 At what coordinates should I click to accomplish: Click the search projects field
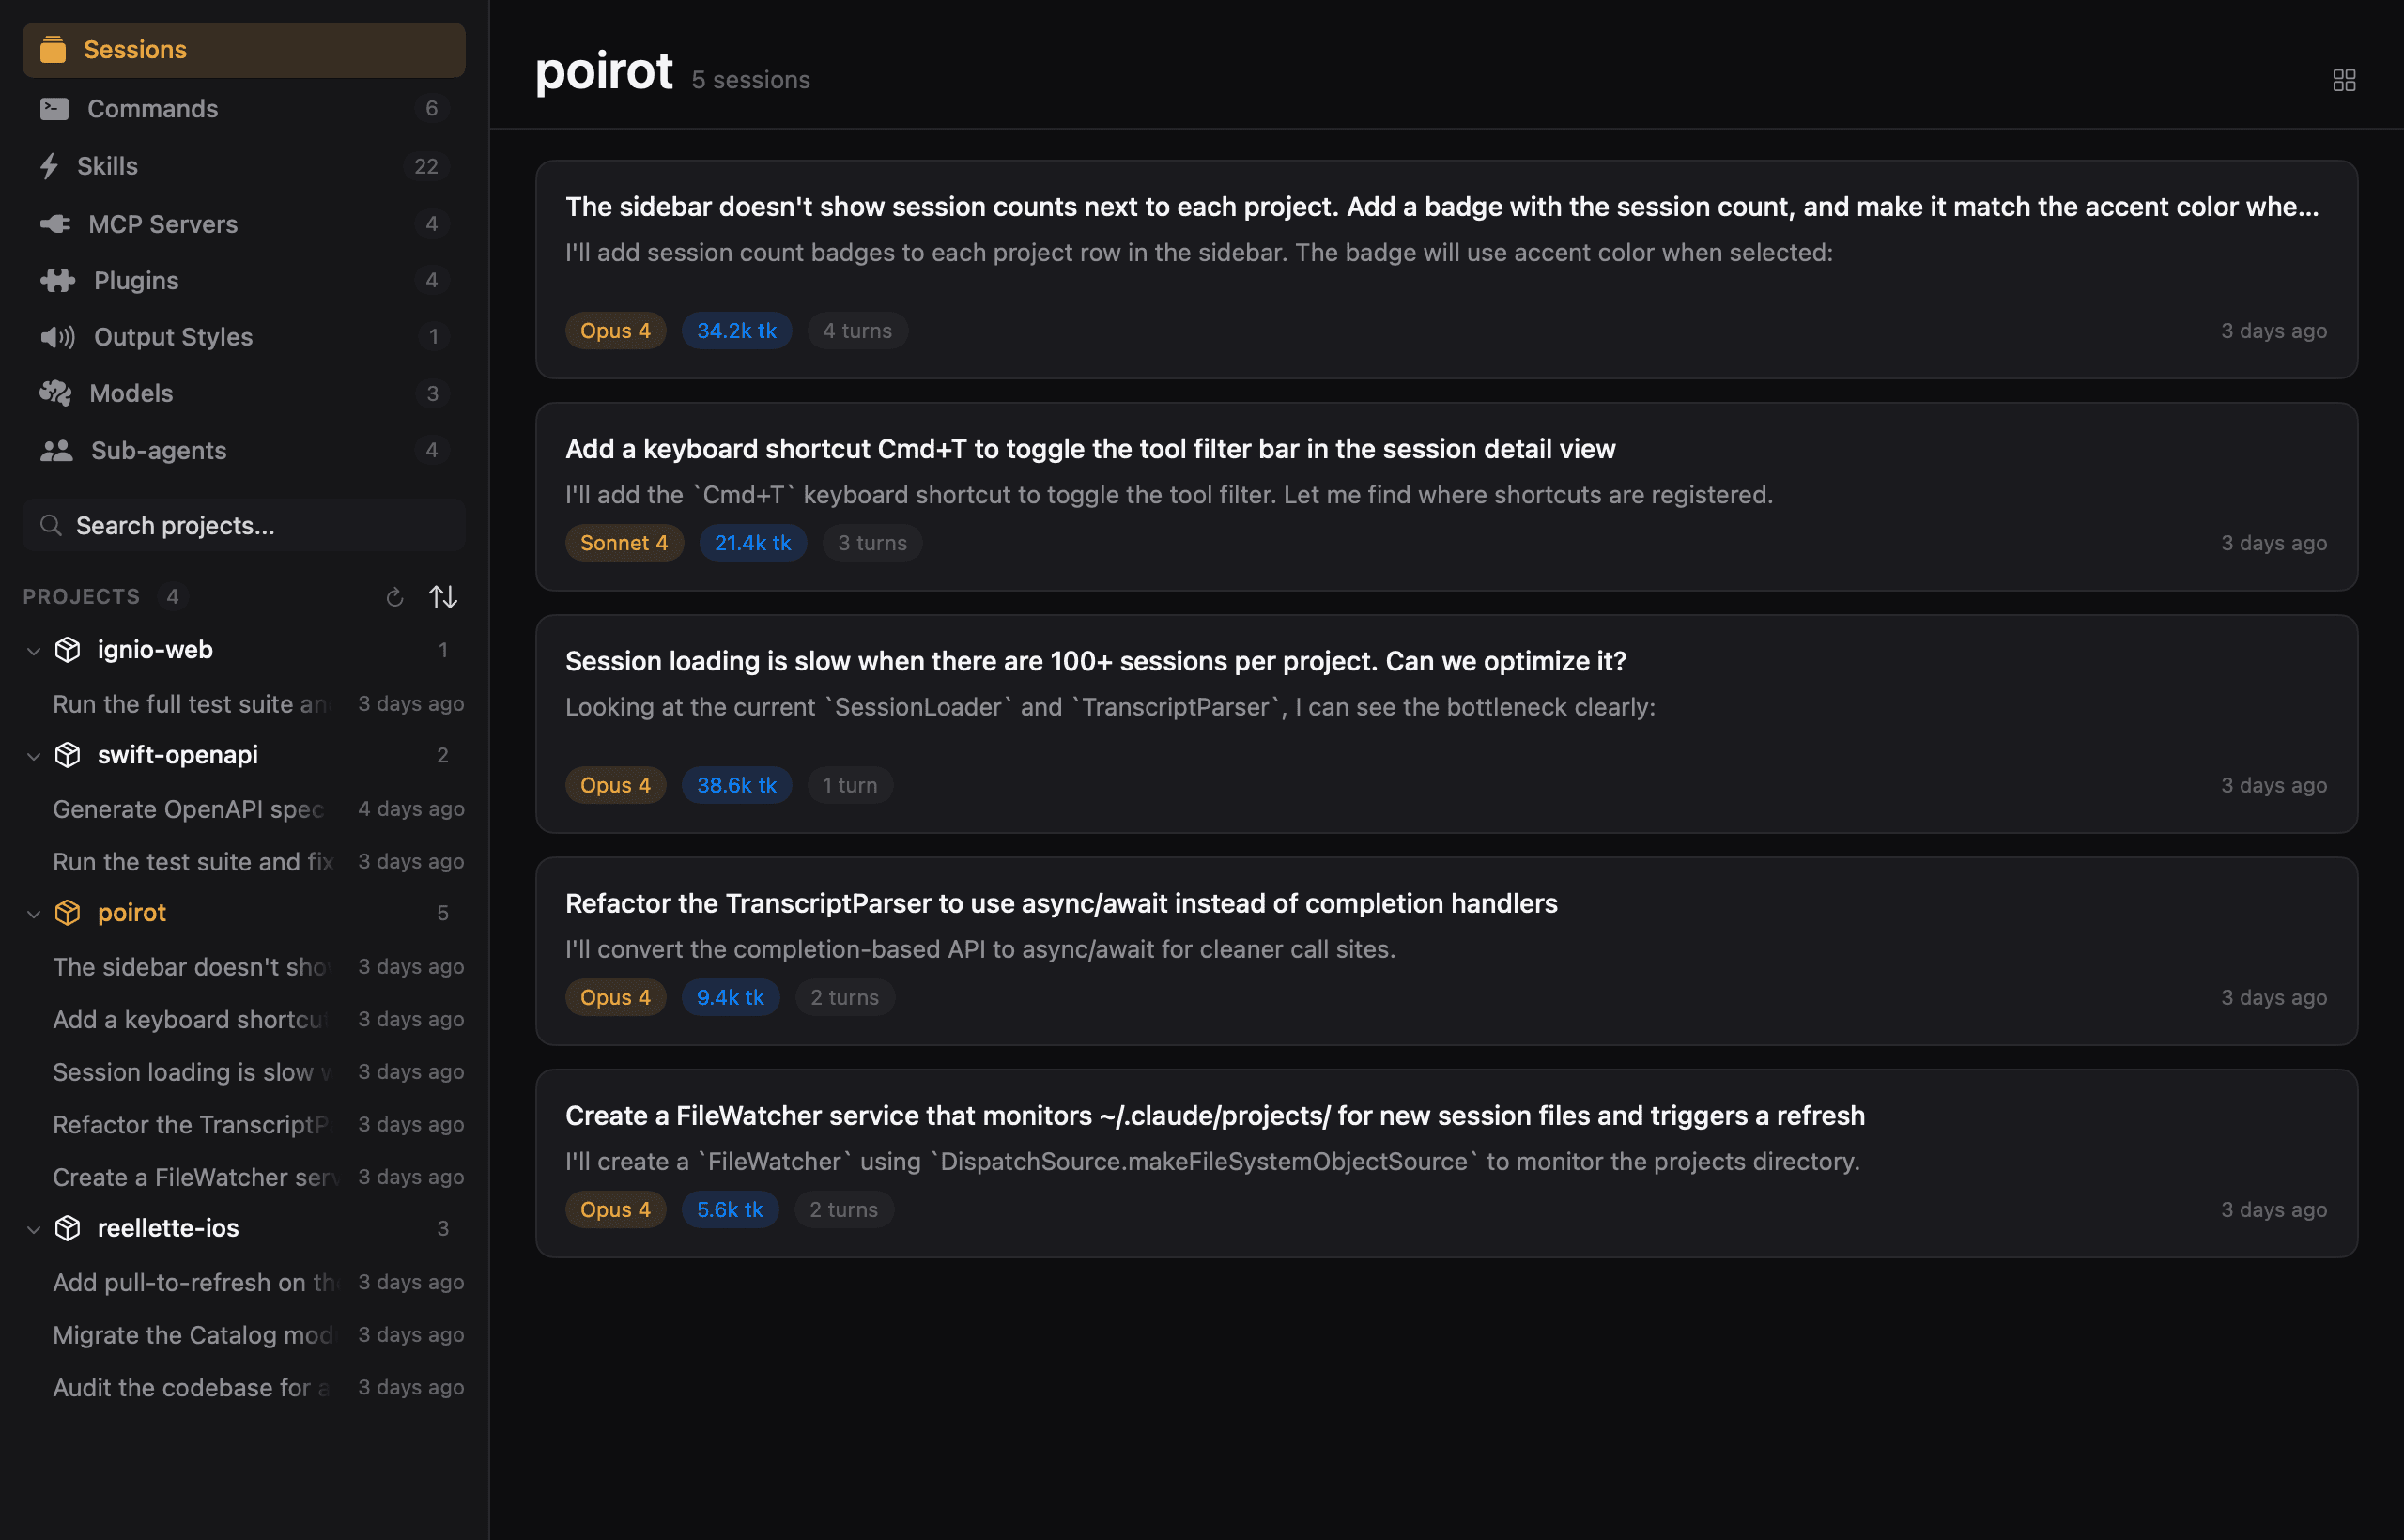coord(243,524)
